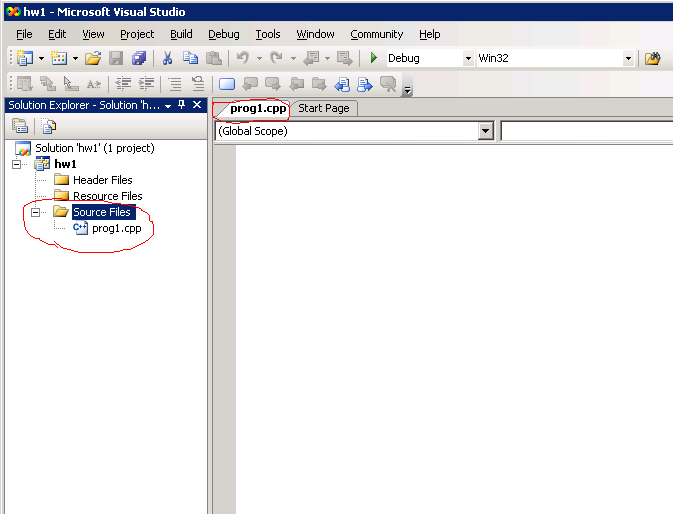Open the Community menu
This screenshot has height=514, width=683.
tap(377, 34)
